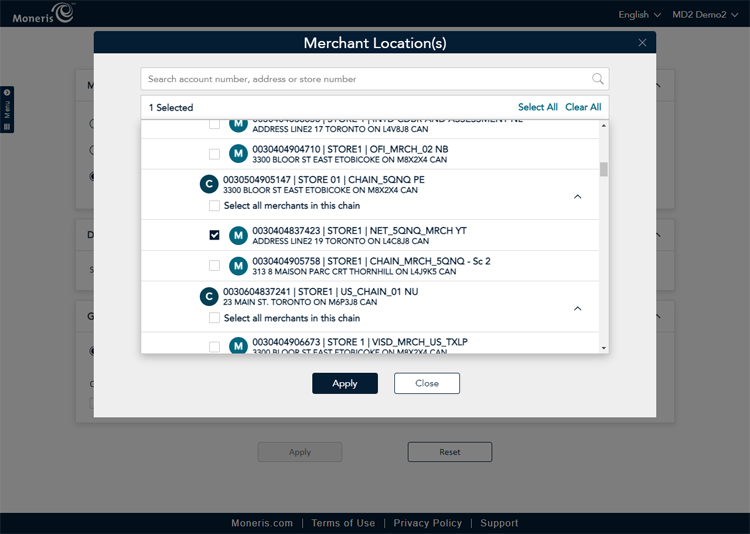
Task: Click the M icon for OFI_MRCH_02 NB
Action: click(x=238, y=154)
